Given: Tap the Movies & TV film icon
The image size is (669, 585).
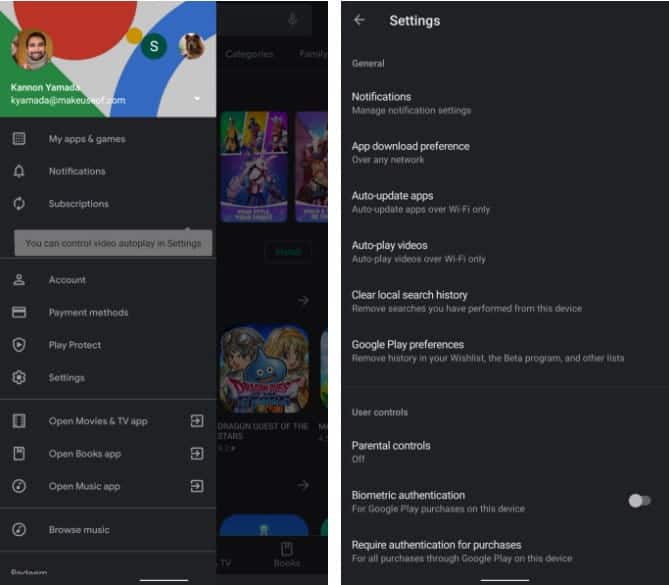Looking at the screenshot, I should pos(19,421).
